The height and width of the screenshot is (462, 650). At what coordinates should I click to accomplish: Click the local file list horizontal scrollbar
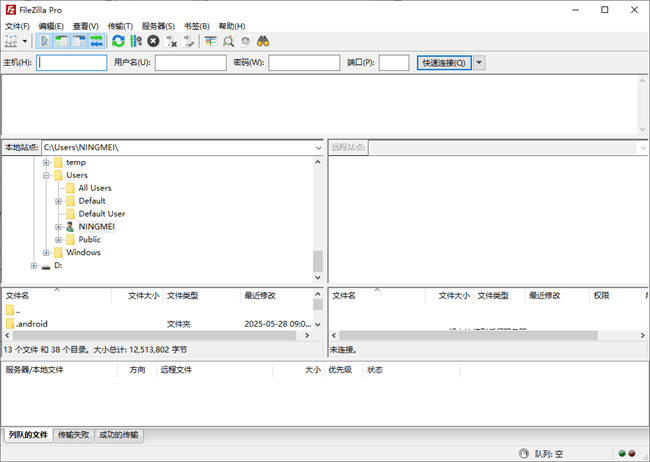coord(150,335)
